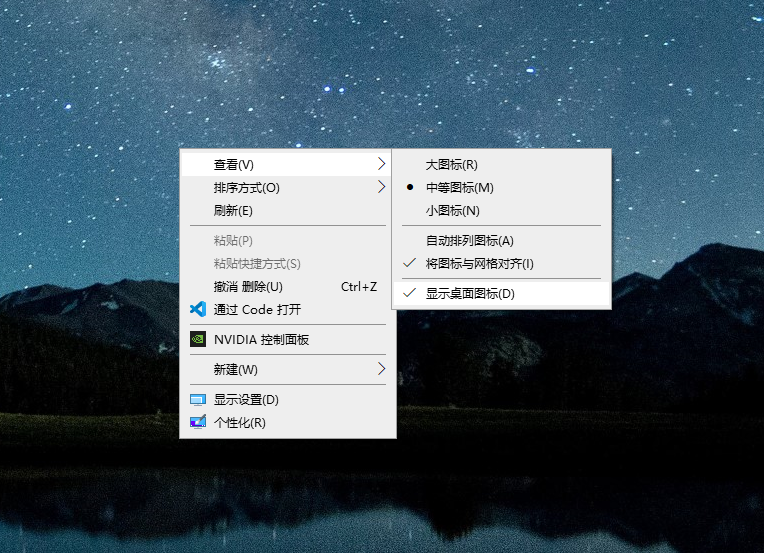The image size is (764, 553).
Task: Choose 撤消 删除(U) menu entry
Action: click(x=287, y=286)
